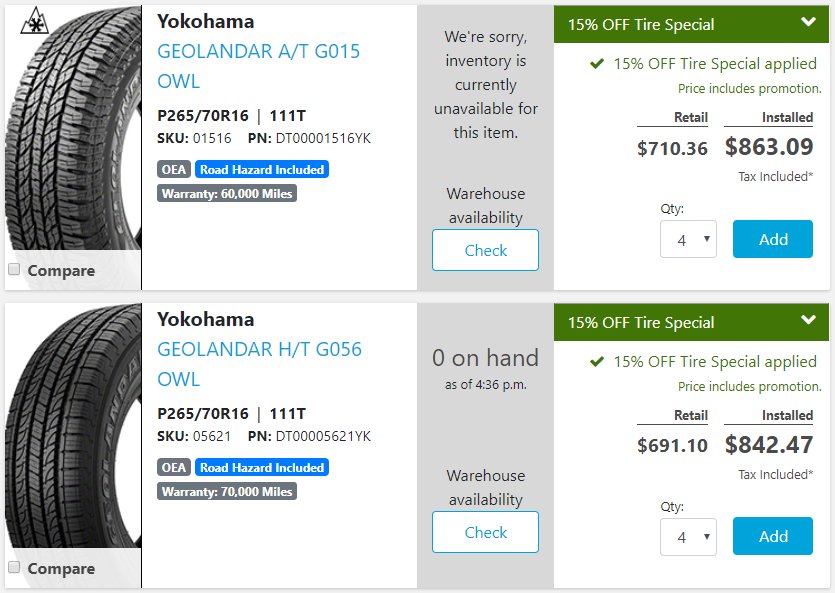The width and height of the screenshot is (835, 593).
Task: Open Qty dropdown for Geolandar A/T tire
Action: (x=688, y=239)
